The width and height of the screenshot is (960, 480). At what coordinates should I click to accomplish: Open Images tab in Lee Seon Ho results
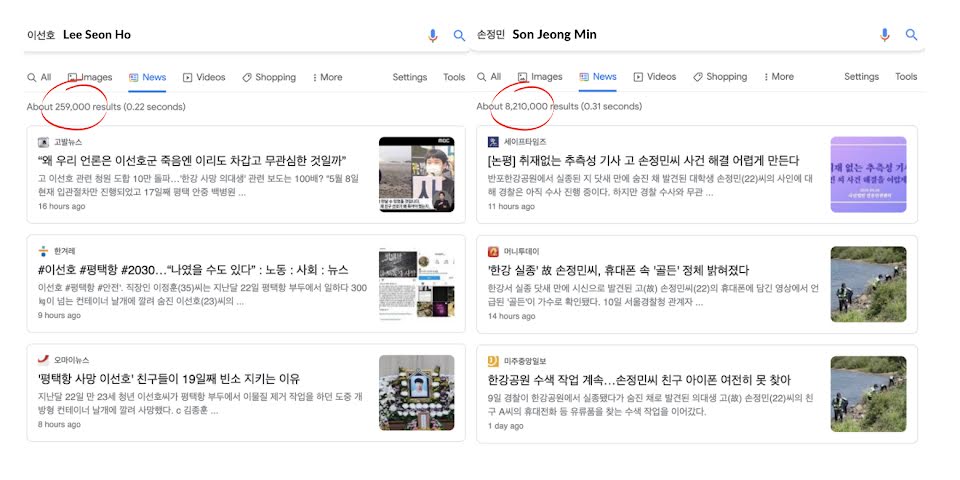pos(90,77)
